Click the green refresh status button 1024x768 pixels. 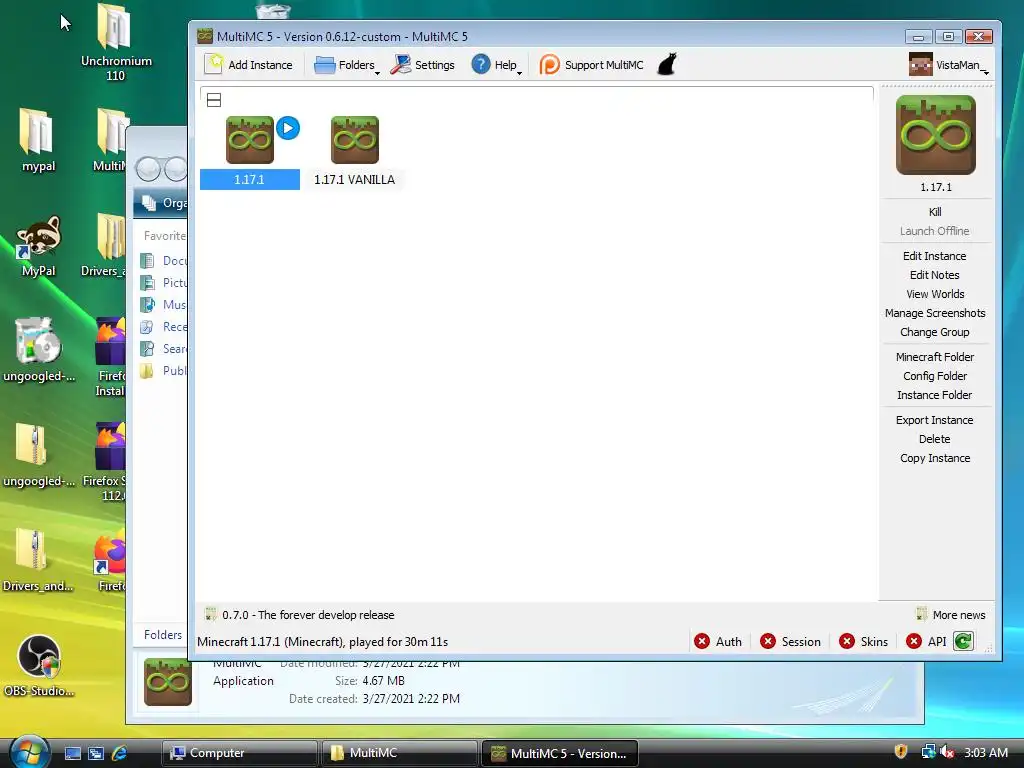coord(963,641)
